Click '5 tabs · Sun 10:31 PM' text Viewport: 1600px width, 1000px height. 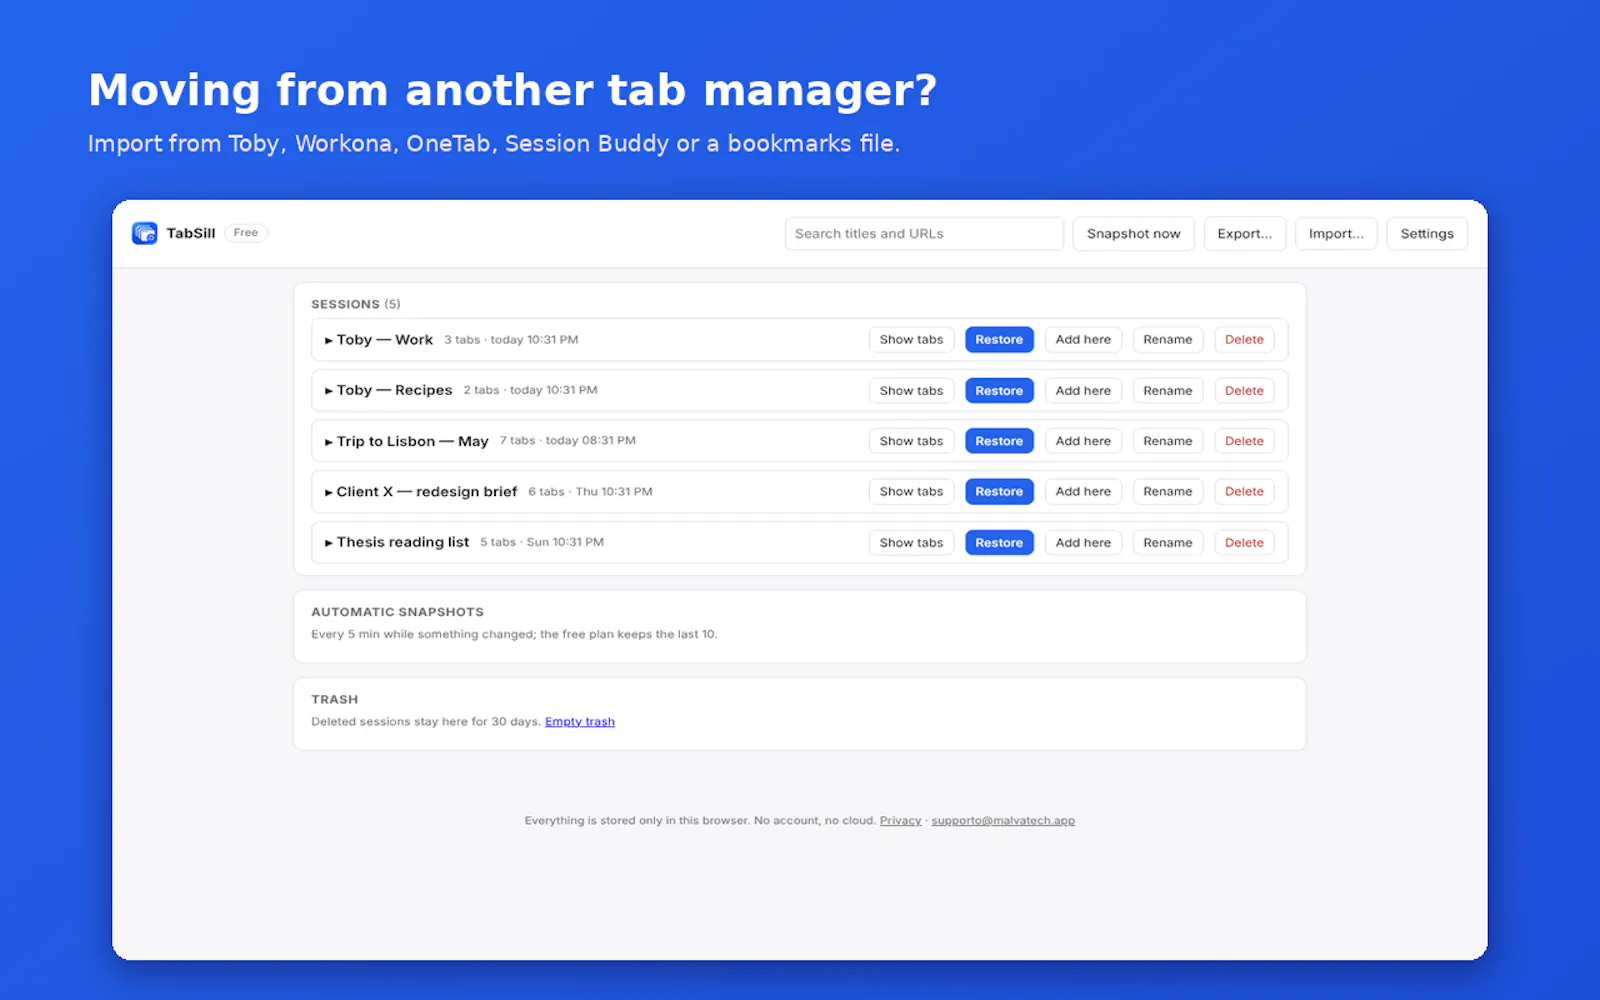pyautogui.click(x=542, y=542)
